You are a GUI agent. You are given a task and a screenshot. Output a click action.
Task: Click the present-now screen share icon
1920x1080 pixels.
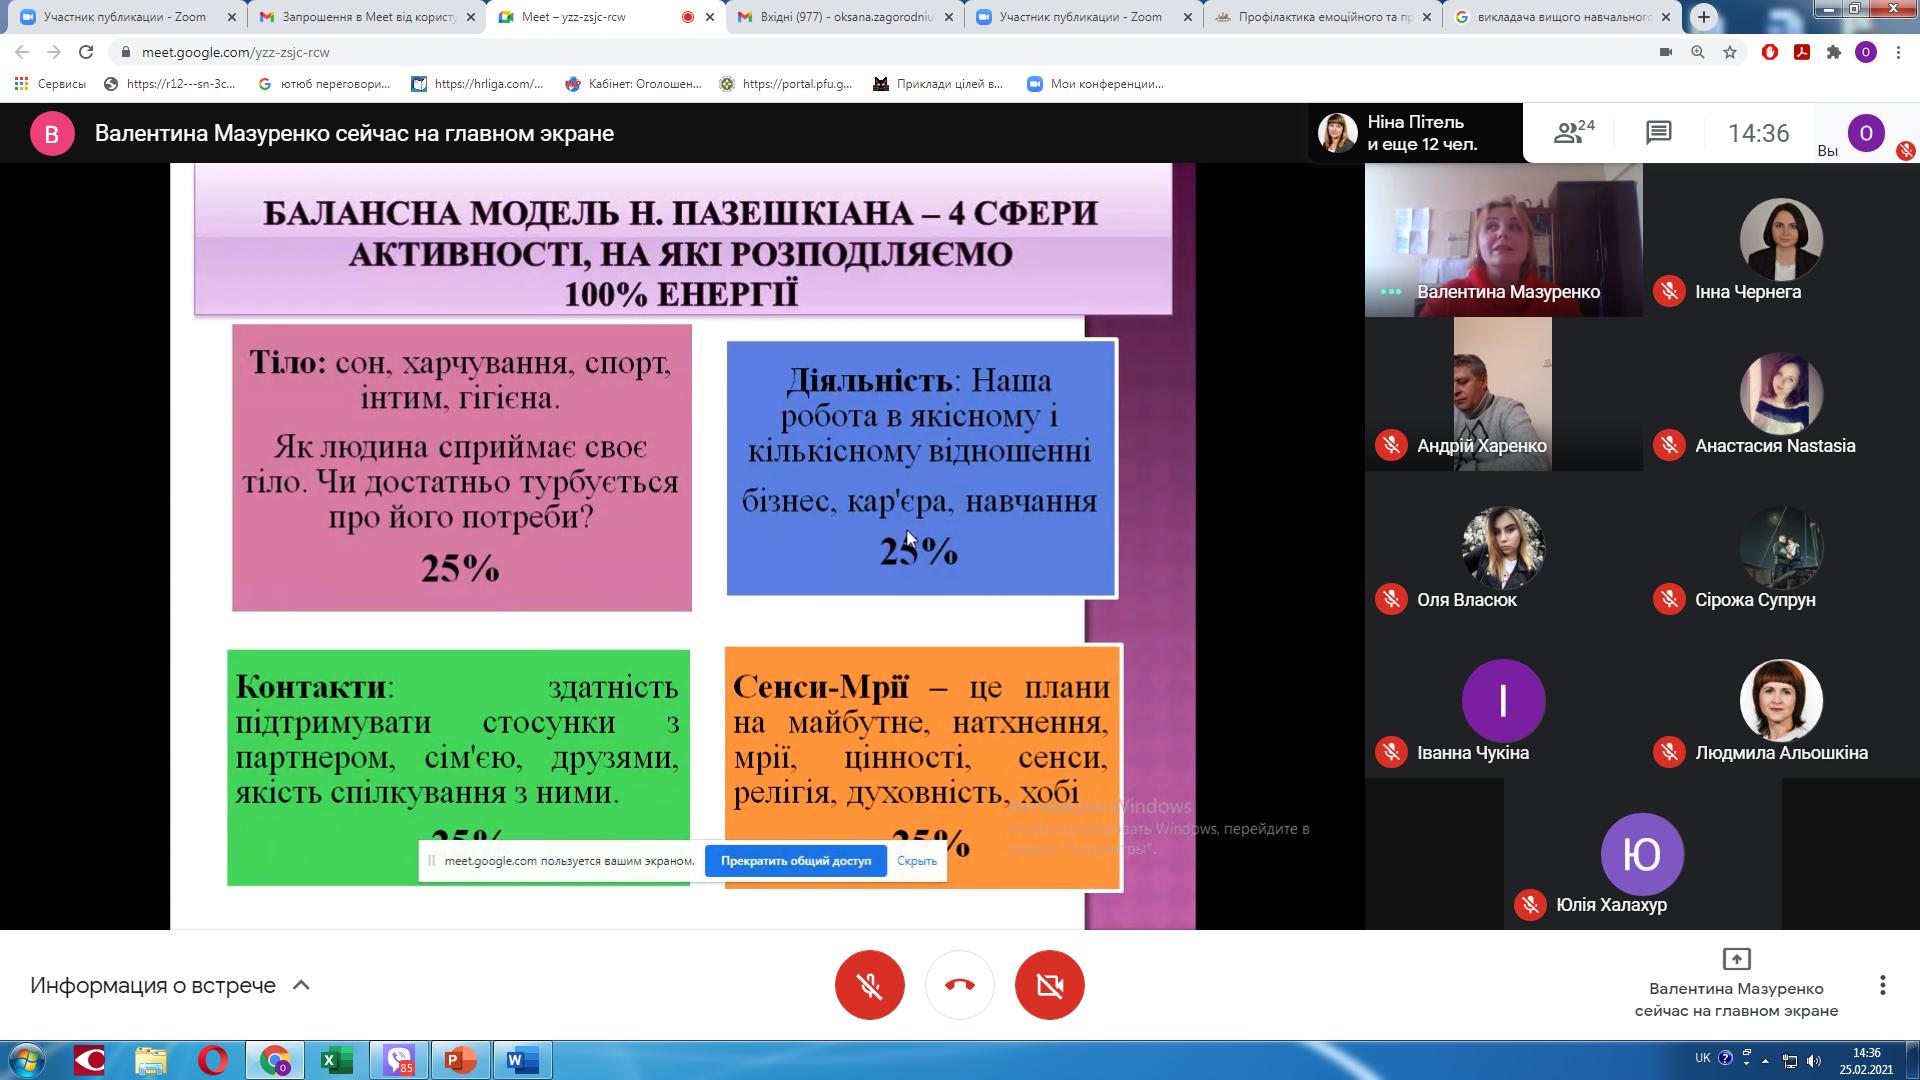point(1736,959)
